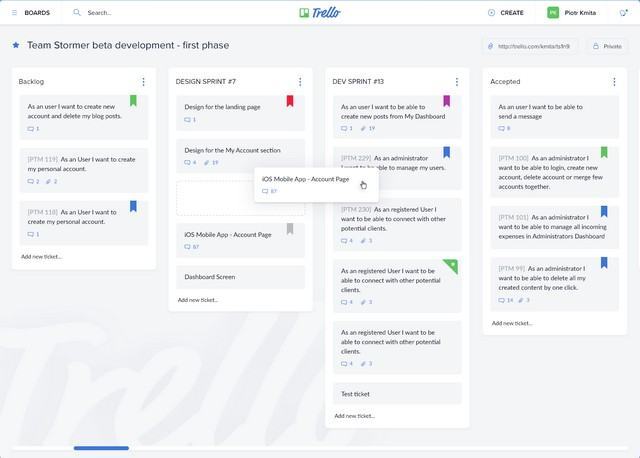Click the comment icon on the landing page card

click(x=187, y=120)
